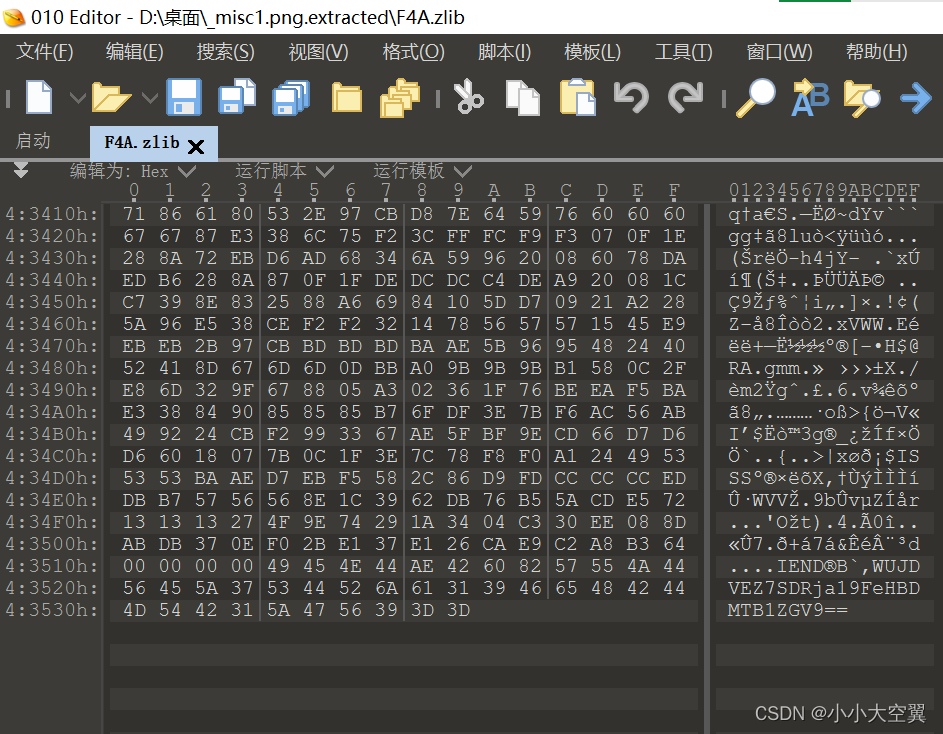The image size is (943, 734).
Task: Open the 脚本(I) menu
Action: coord(504,52)
